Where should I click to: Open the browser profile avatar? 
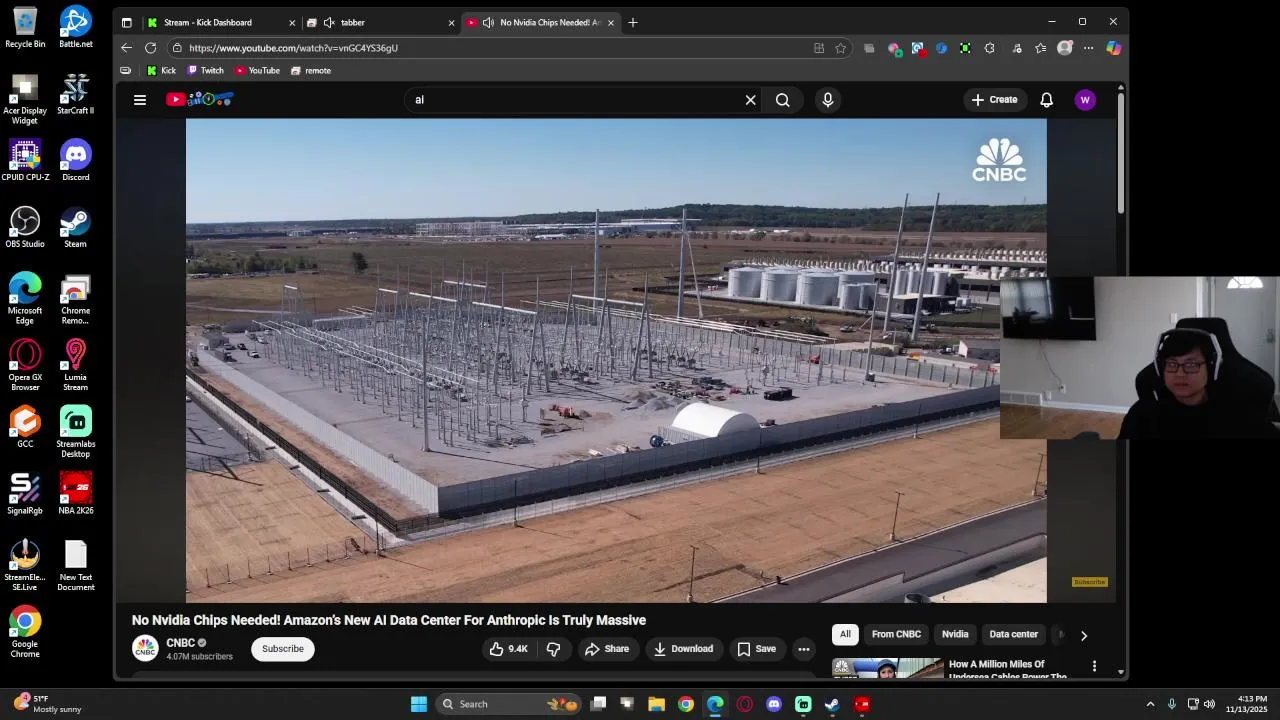[1065, 48]
